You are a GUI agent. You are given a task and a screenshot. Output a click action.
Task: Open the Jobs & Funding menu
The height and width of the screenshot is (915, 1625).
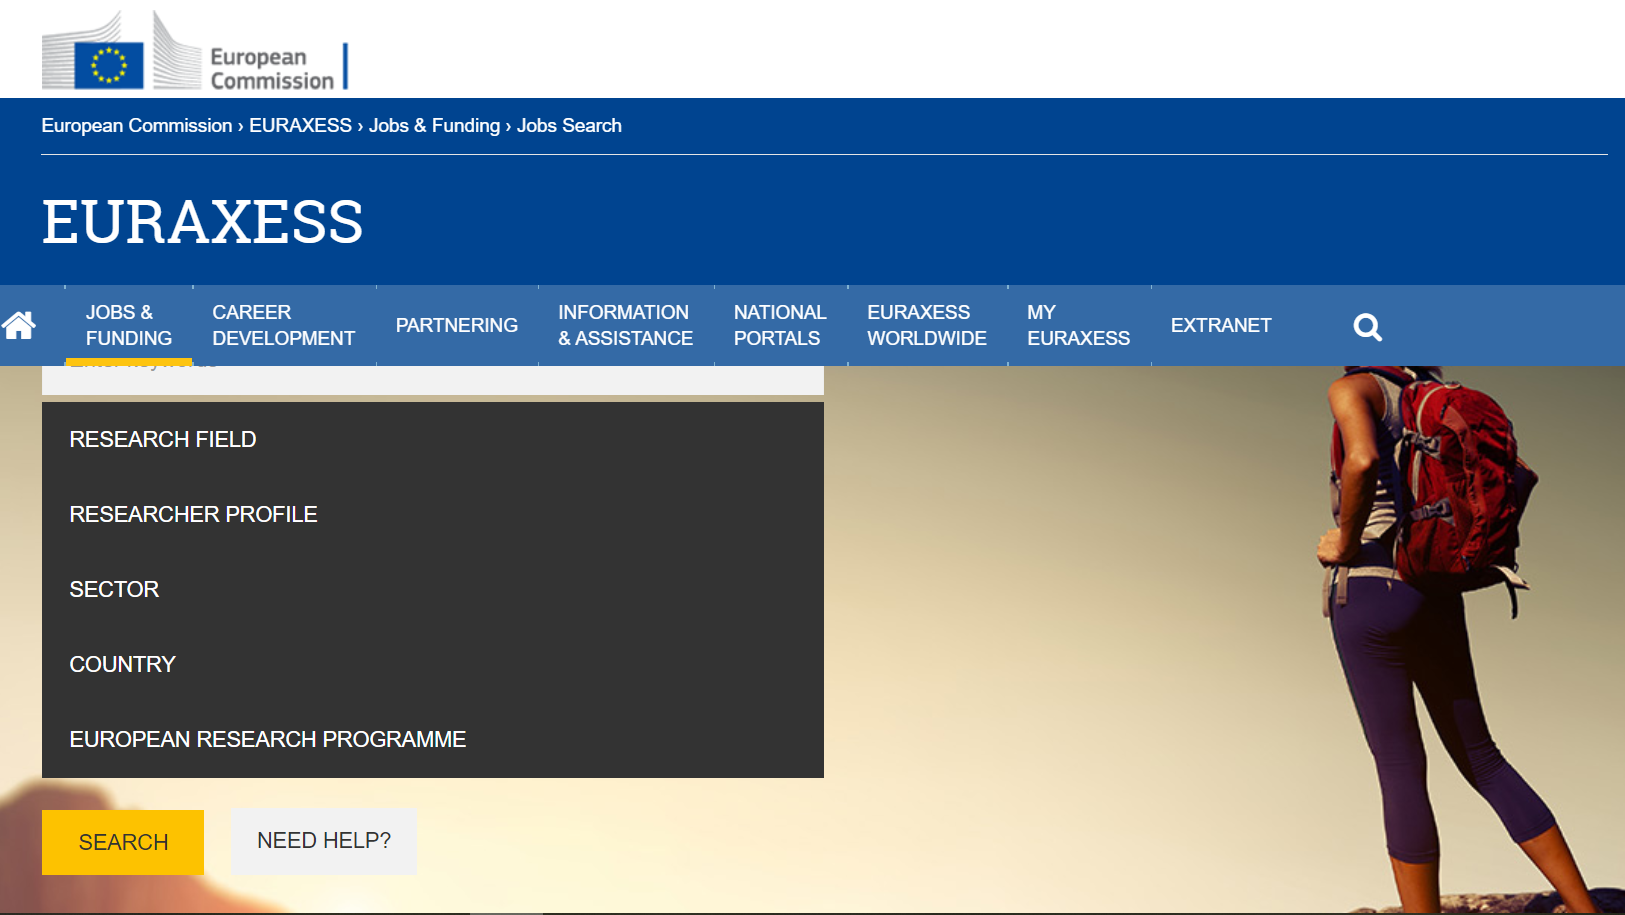129,326
